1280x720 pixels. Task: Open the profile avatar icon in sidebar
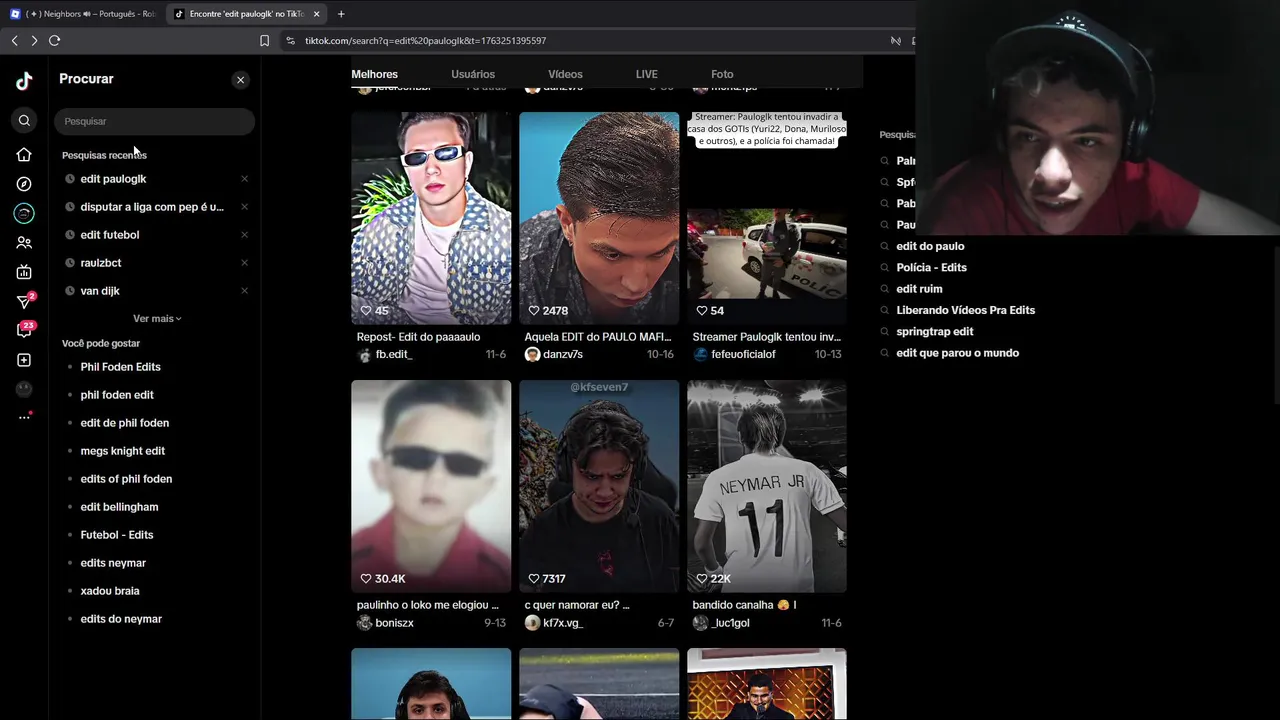[x=24, y=389]
